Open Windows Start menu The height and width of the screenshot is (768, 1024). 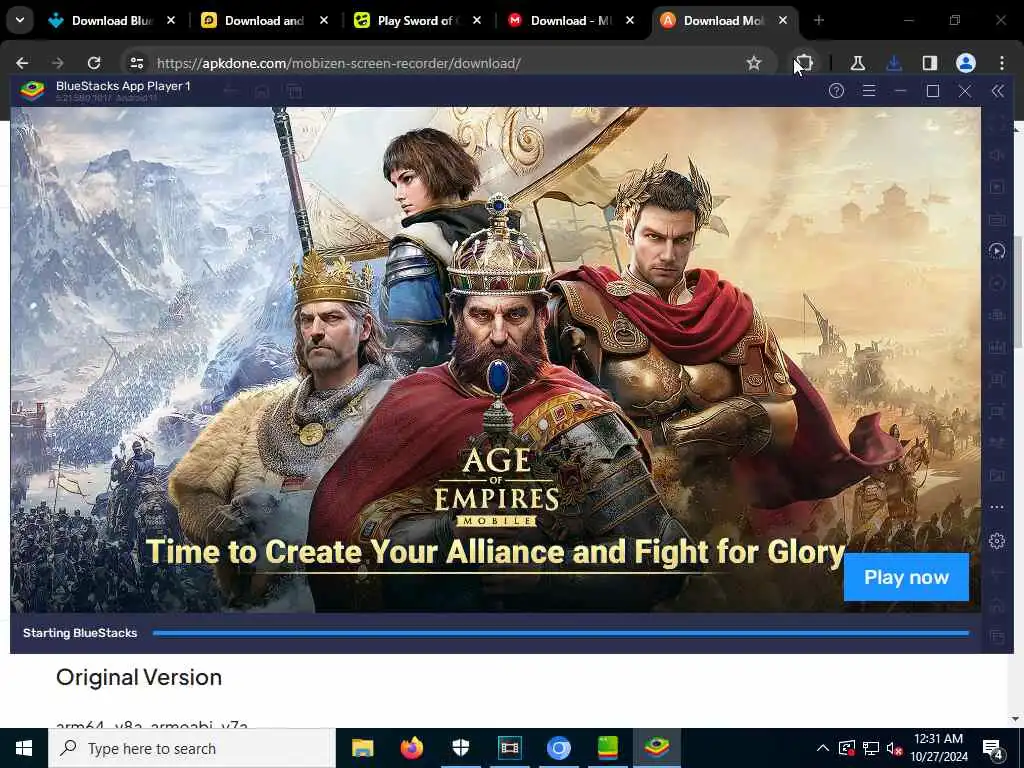pyautogui.click(x=24, y=748)
